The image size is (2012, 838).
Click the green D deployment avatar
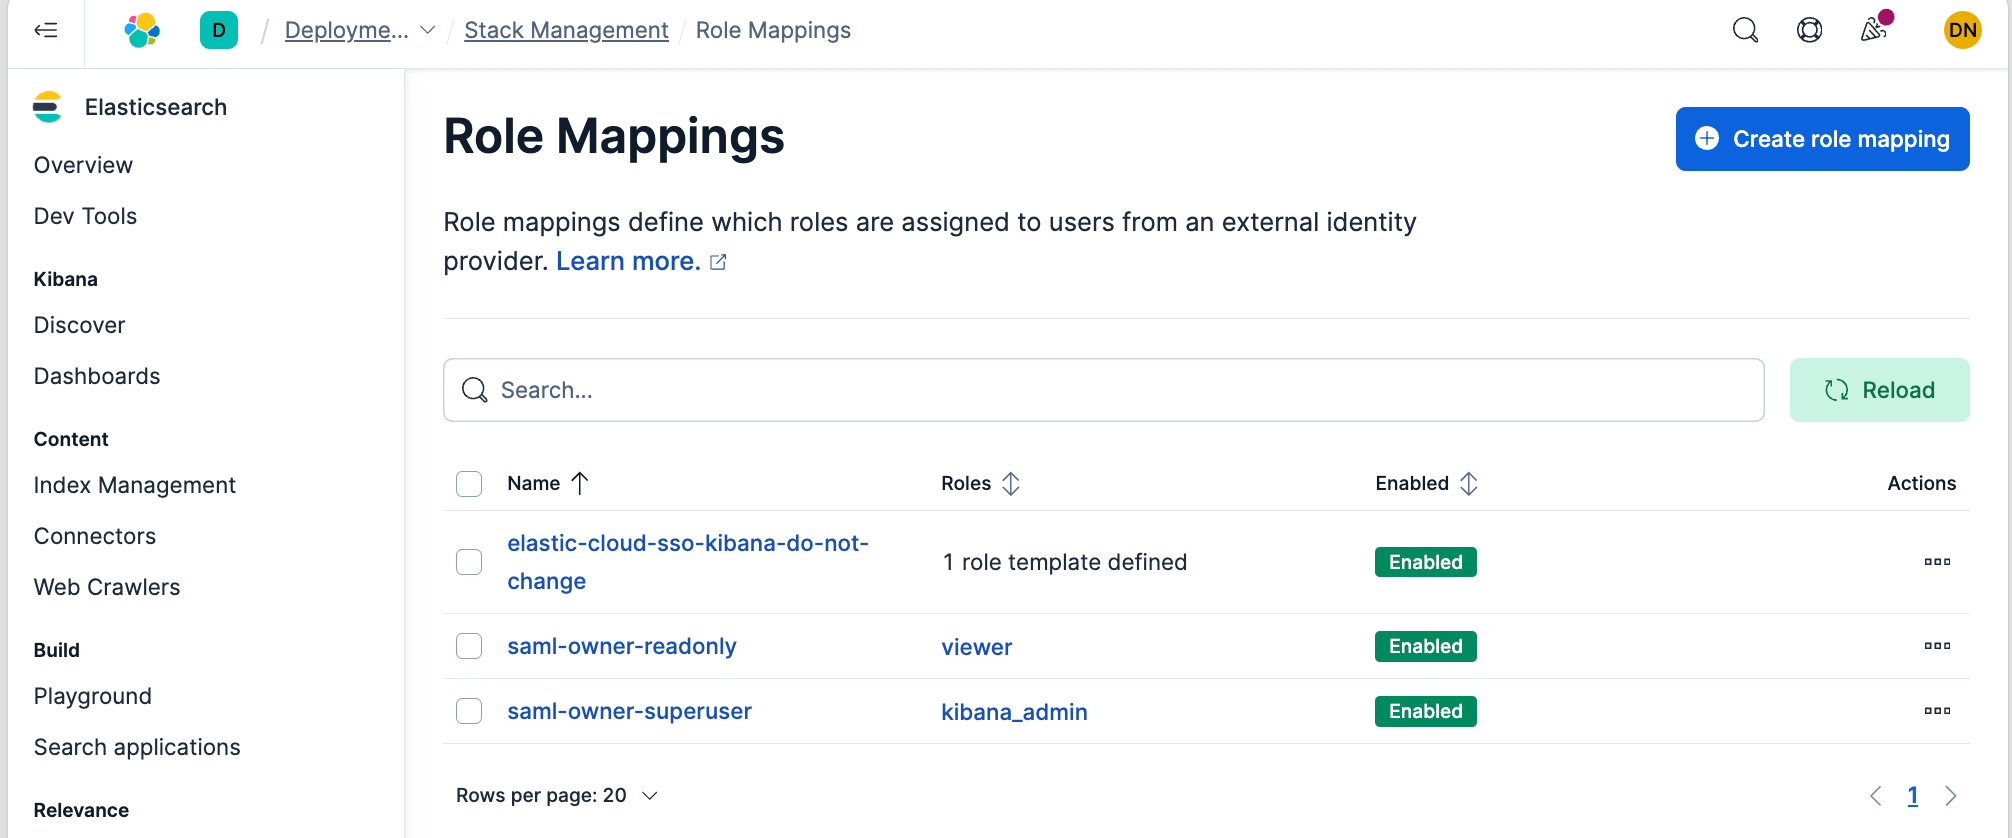(219, 30)
